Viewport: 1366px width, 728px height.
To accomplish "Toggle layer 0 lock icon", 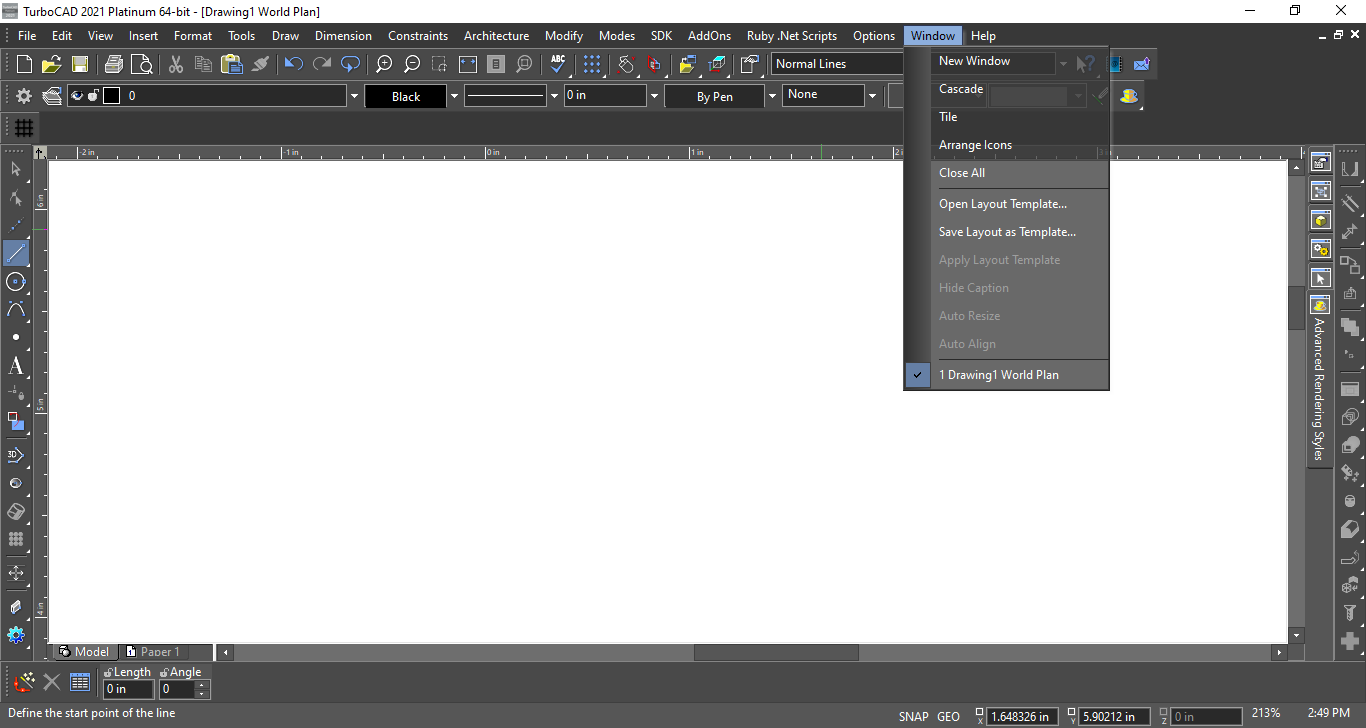I will coord(93,96).
